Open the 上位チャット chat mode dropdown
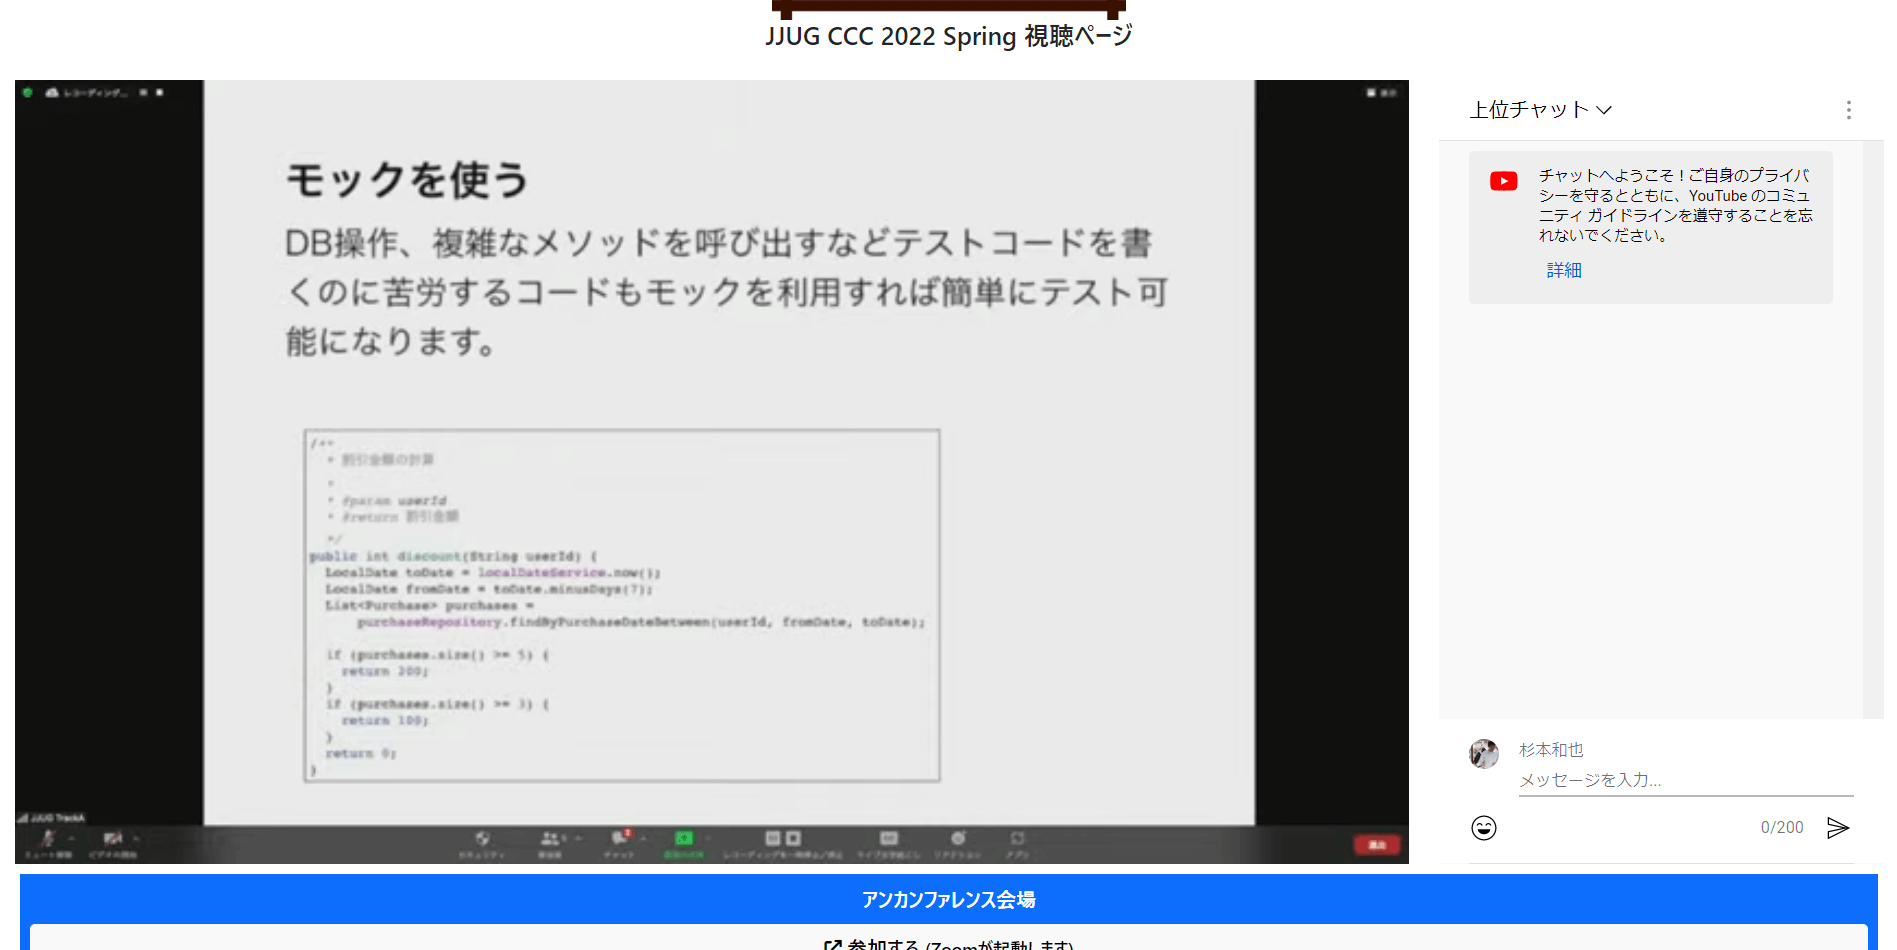This screenshot has height=950, width=1897. click(1540, 110)
